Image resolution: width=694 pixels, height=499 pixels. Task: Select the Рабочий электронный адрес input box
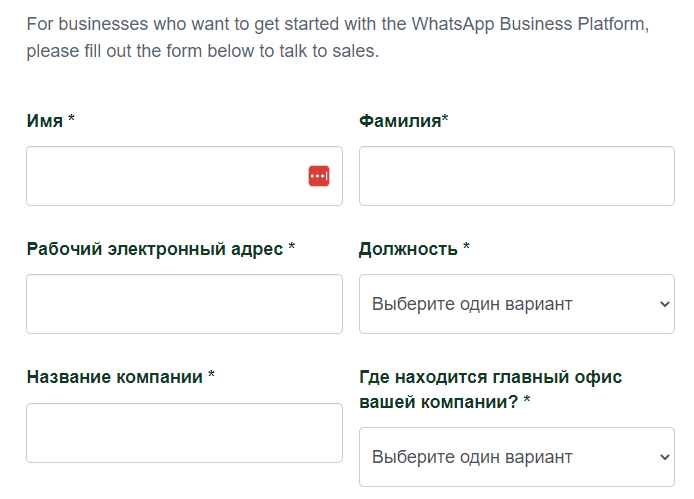[x=184, y=304]
